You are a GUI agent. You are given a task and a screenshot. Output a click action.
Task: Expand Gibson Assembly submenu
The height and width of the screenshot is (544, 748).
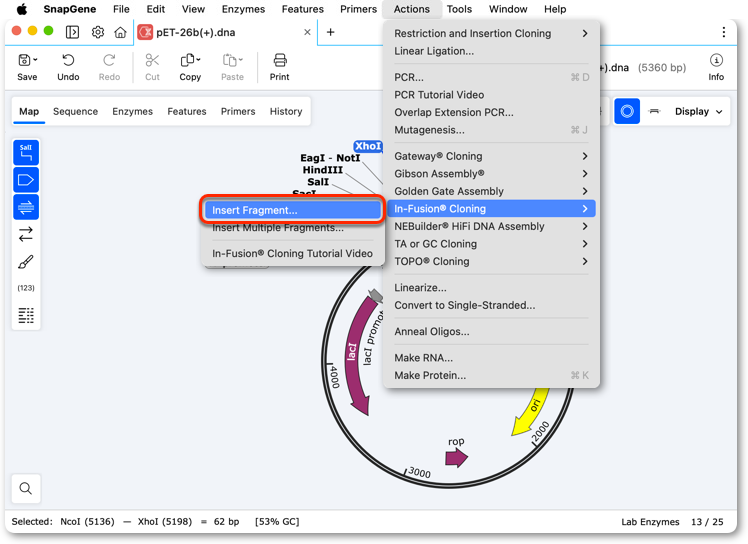(491, 174)
